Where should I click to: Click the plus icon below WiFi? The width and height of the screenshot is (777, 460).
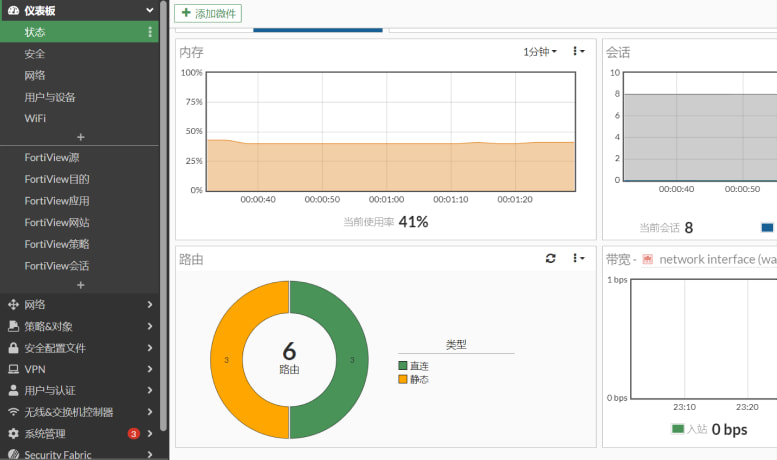tap(80, 137)
